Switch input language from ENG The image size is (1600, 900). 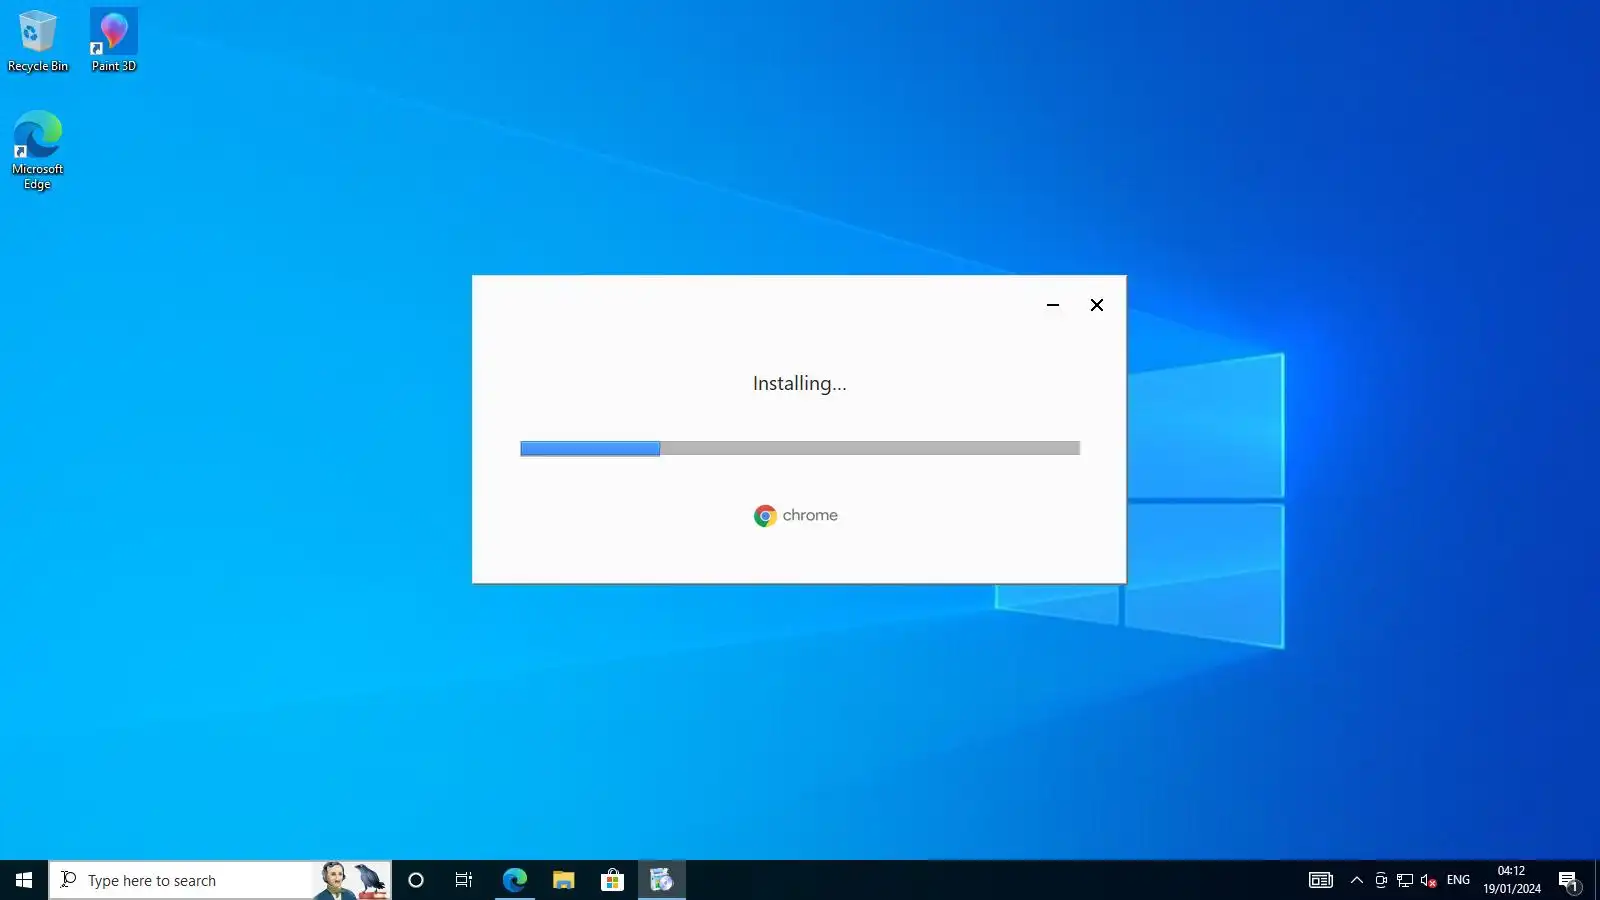click(x=1458, y=880)
